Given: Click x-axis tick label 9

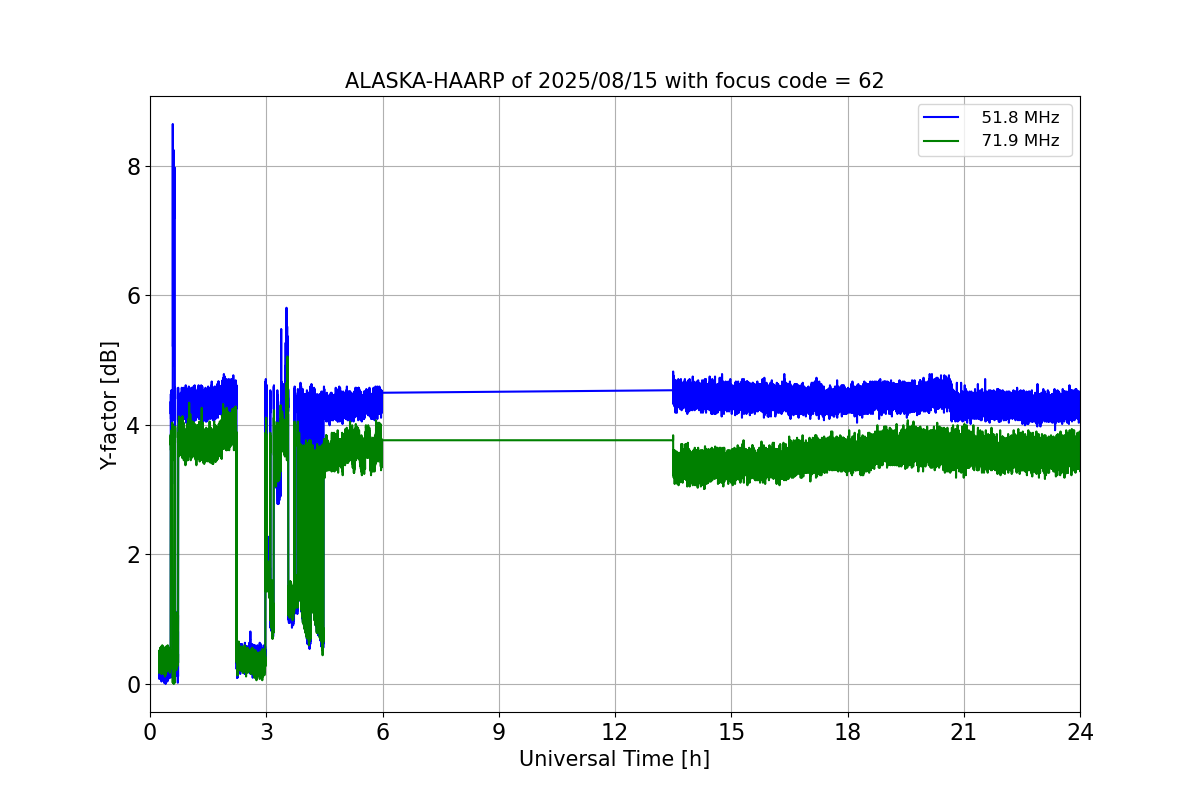Looking at the screenshot, I should click(499, 731).
